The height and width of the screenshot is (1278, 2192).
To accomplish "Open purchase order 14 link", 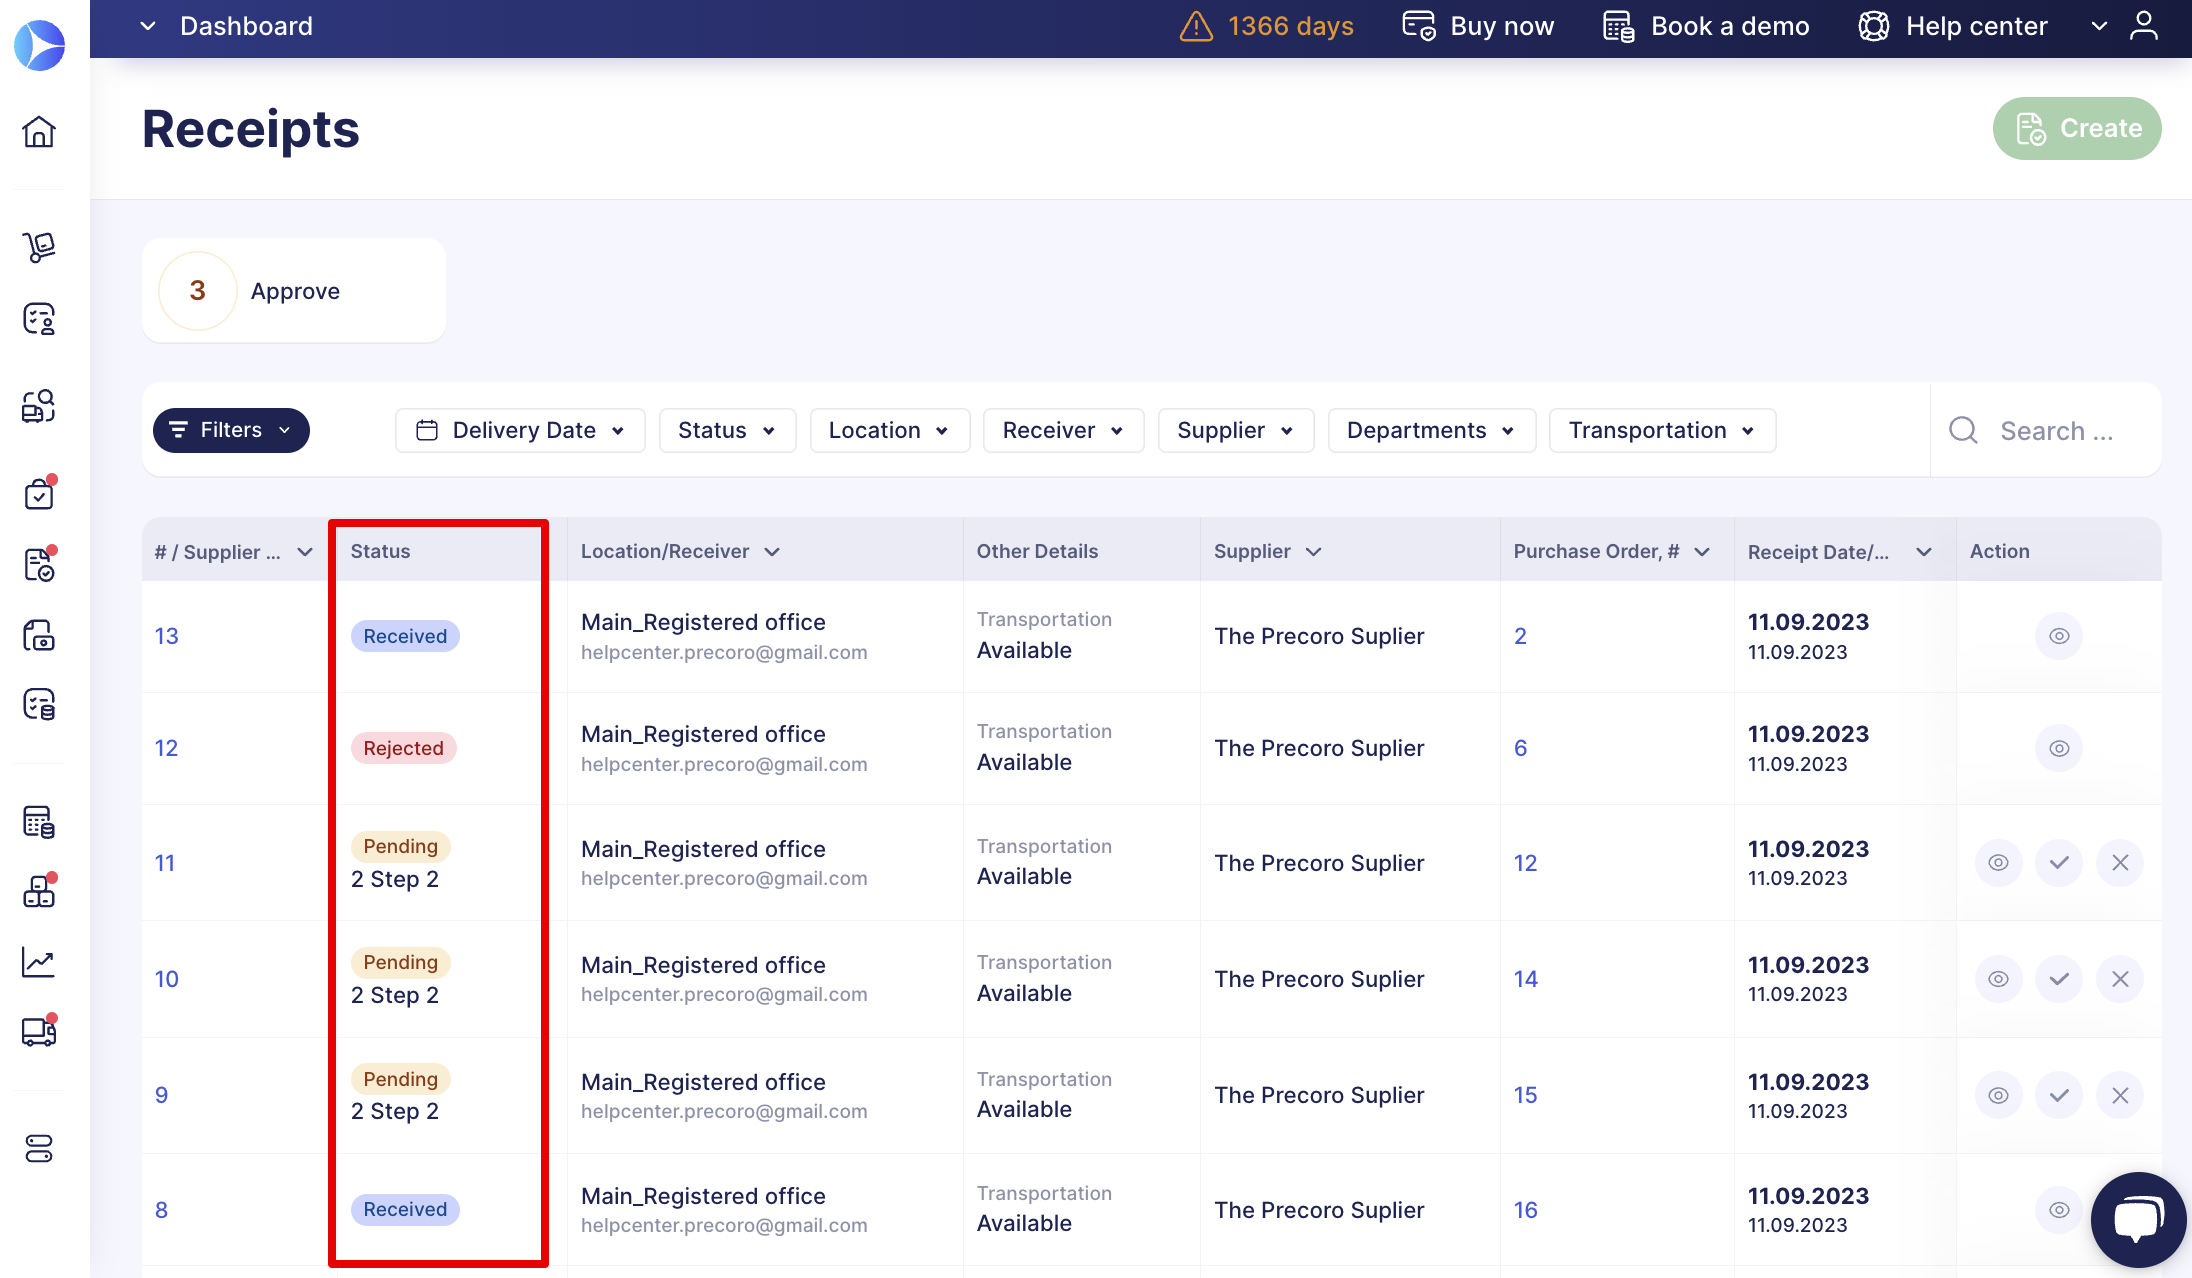I will [x=1525, y=979].
